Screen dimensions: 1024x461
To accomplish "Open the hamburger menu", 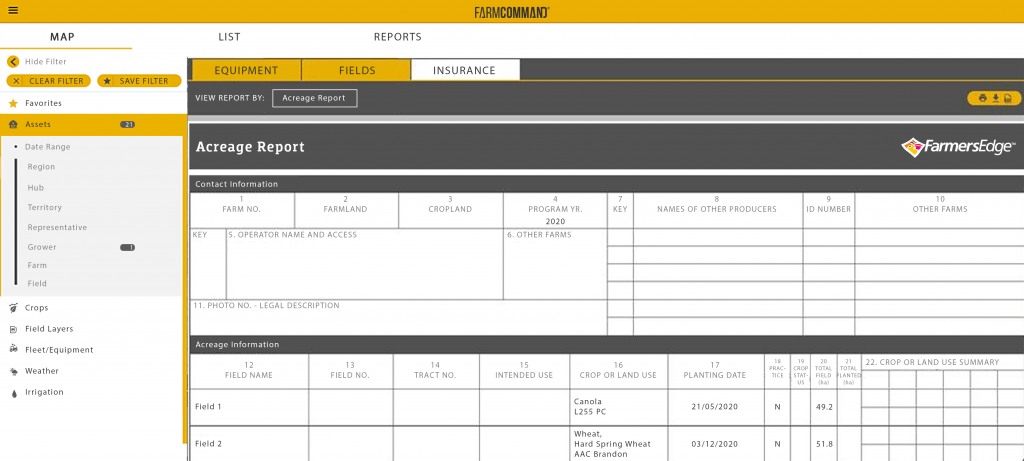I will tap(13, 10).
